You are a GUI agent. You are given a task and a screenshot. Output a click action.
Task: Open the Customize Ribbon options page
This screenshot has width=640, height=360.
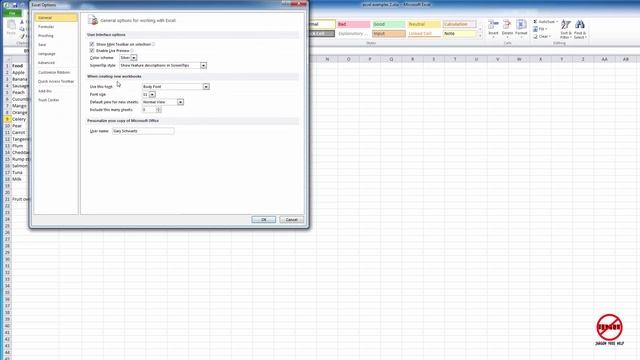point(56,72)
